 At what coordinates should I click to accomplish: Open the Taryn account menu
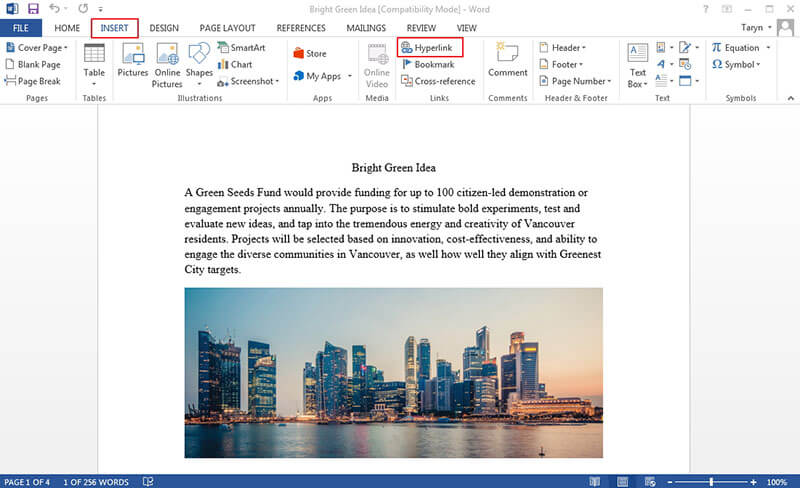click(756, 28)
